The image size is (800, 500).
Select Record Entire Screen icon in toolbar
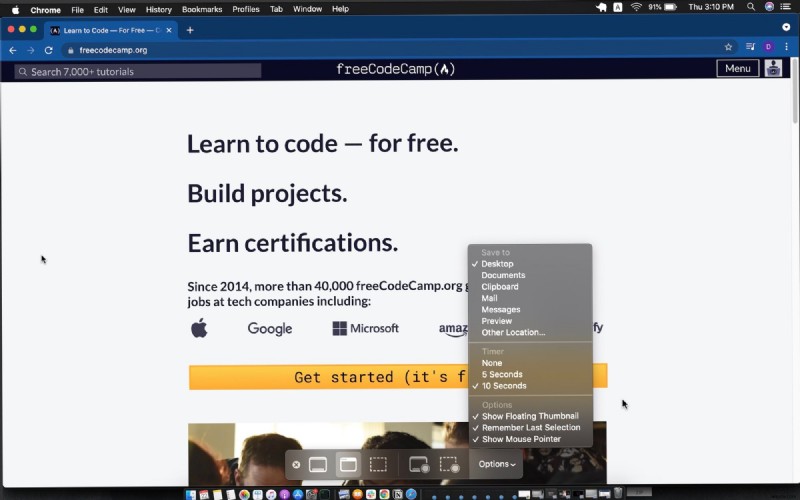click(x=418, y=465)
